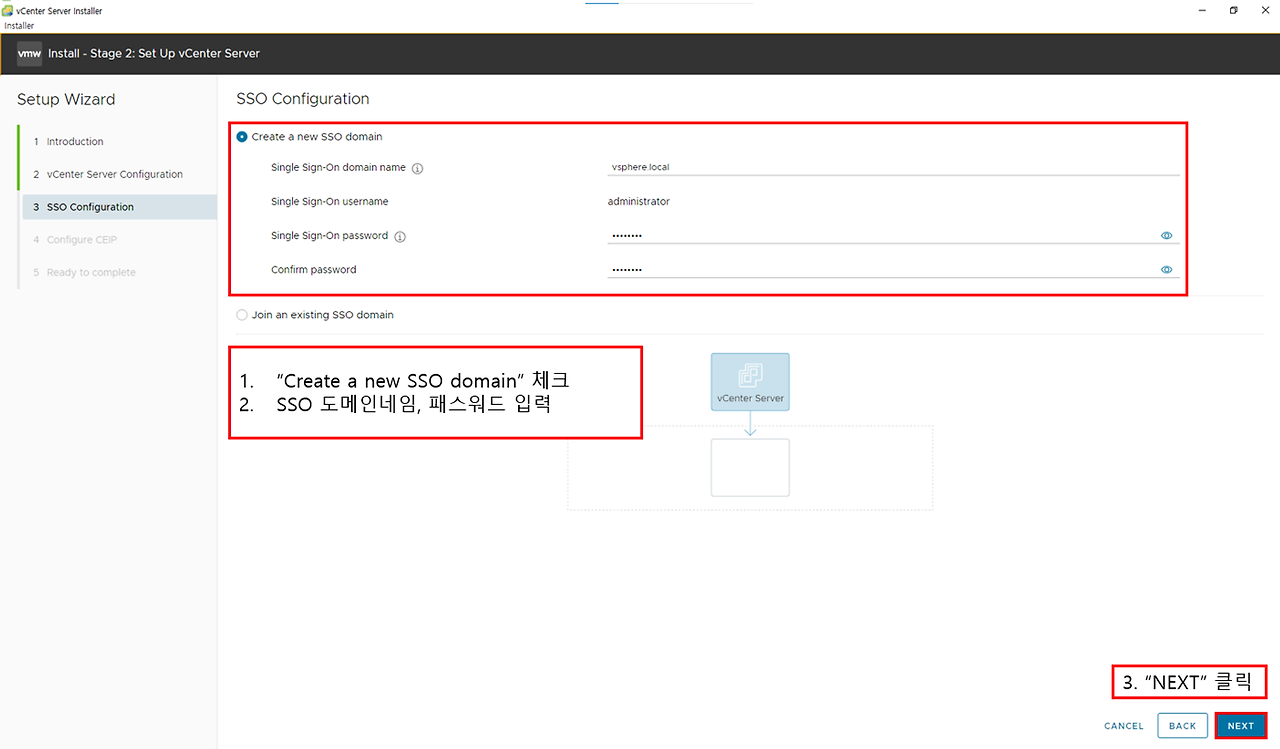Click the Confirm password label
This screenshot has width=1280, height=749.
coord(314,270)
